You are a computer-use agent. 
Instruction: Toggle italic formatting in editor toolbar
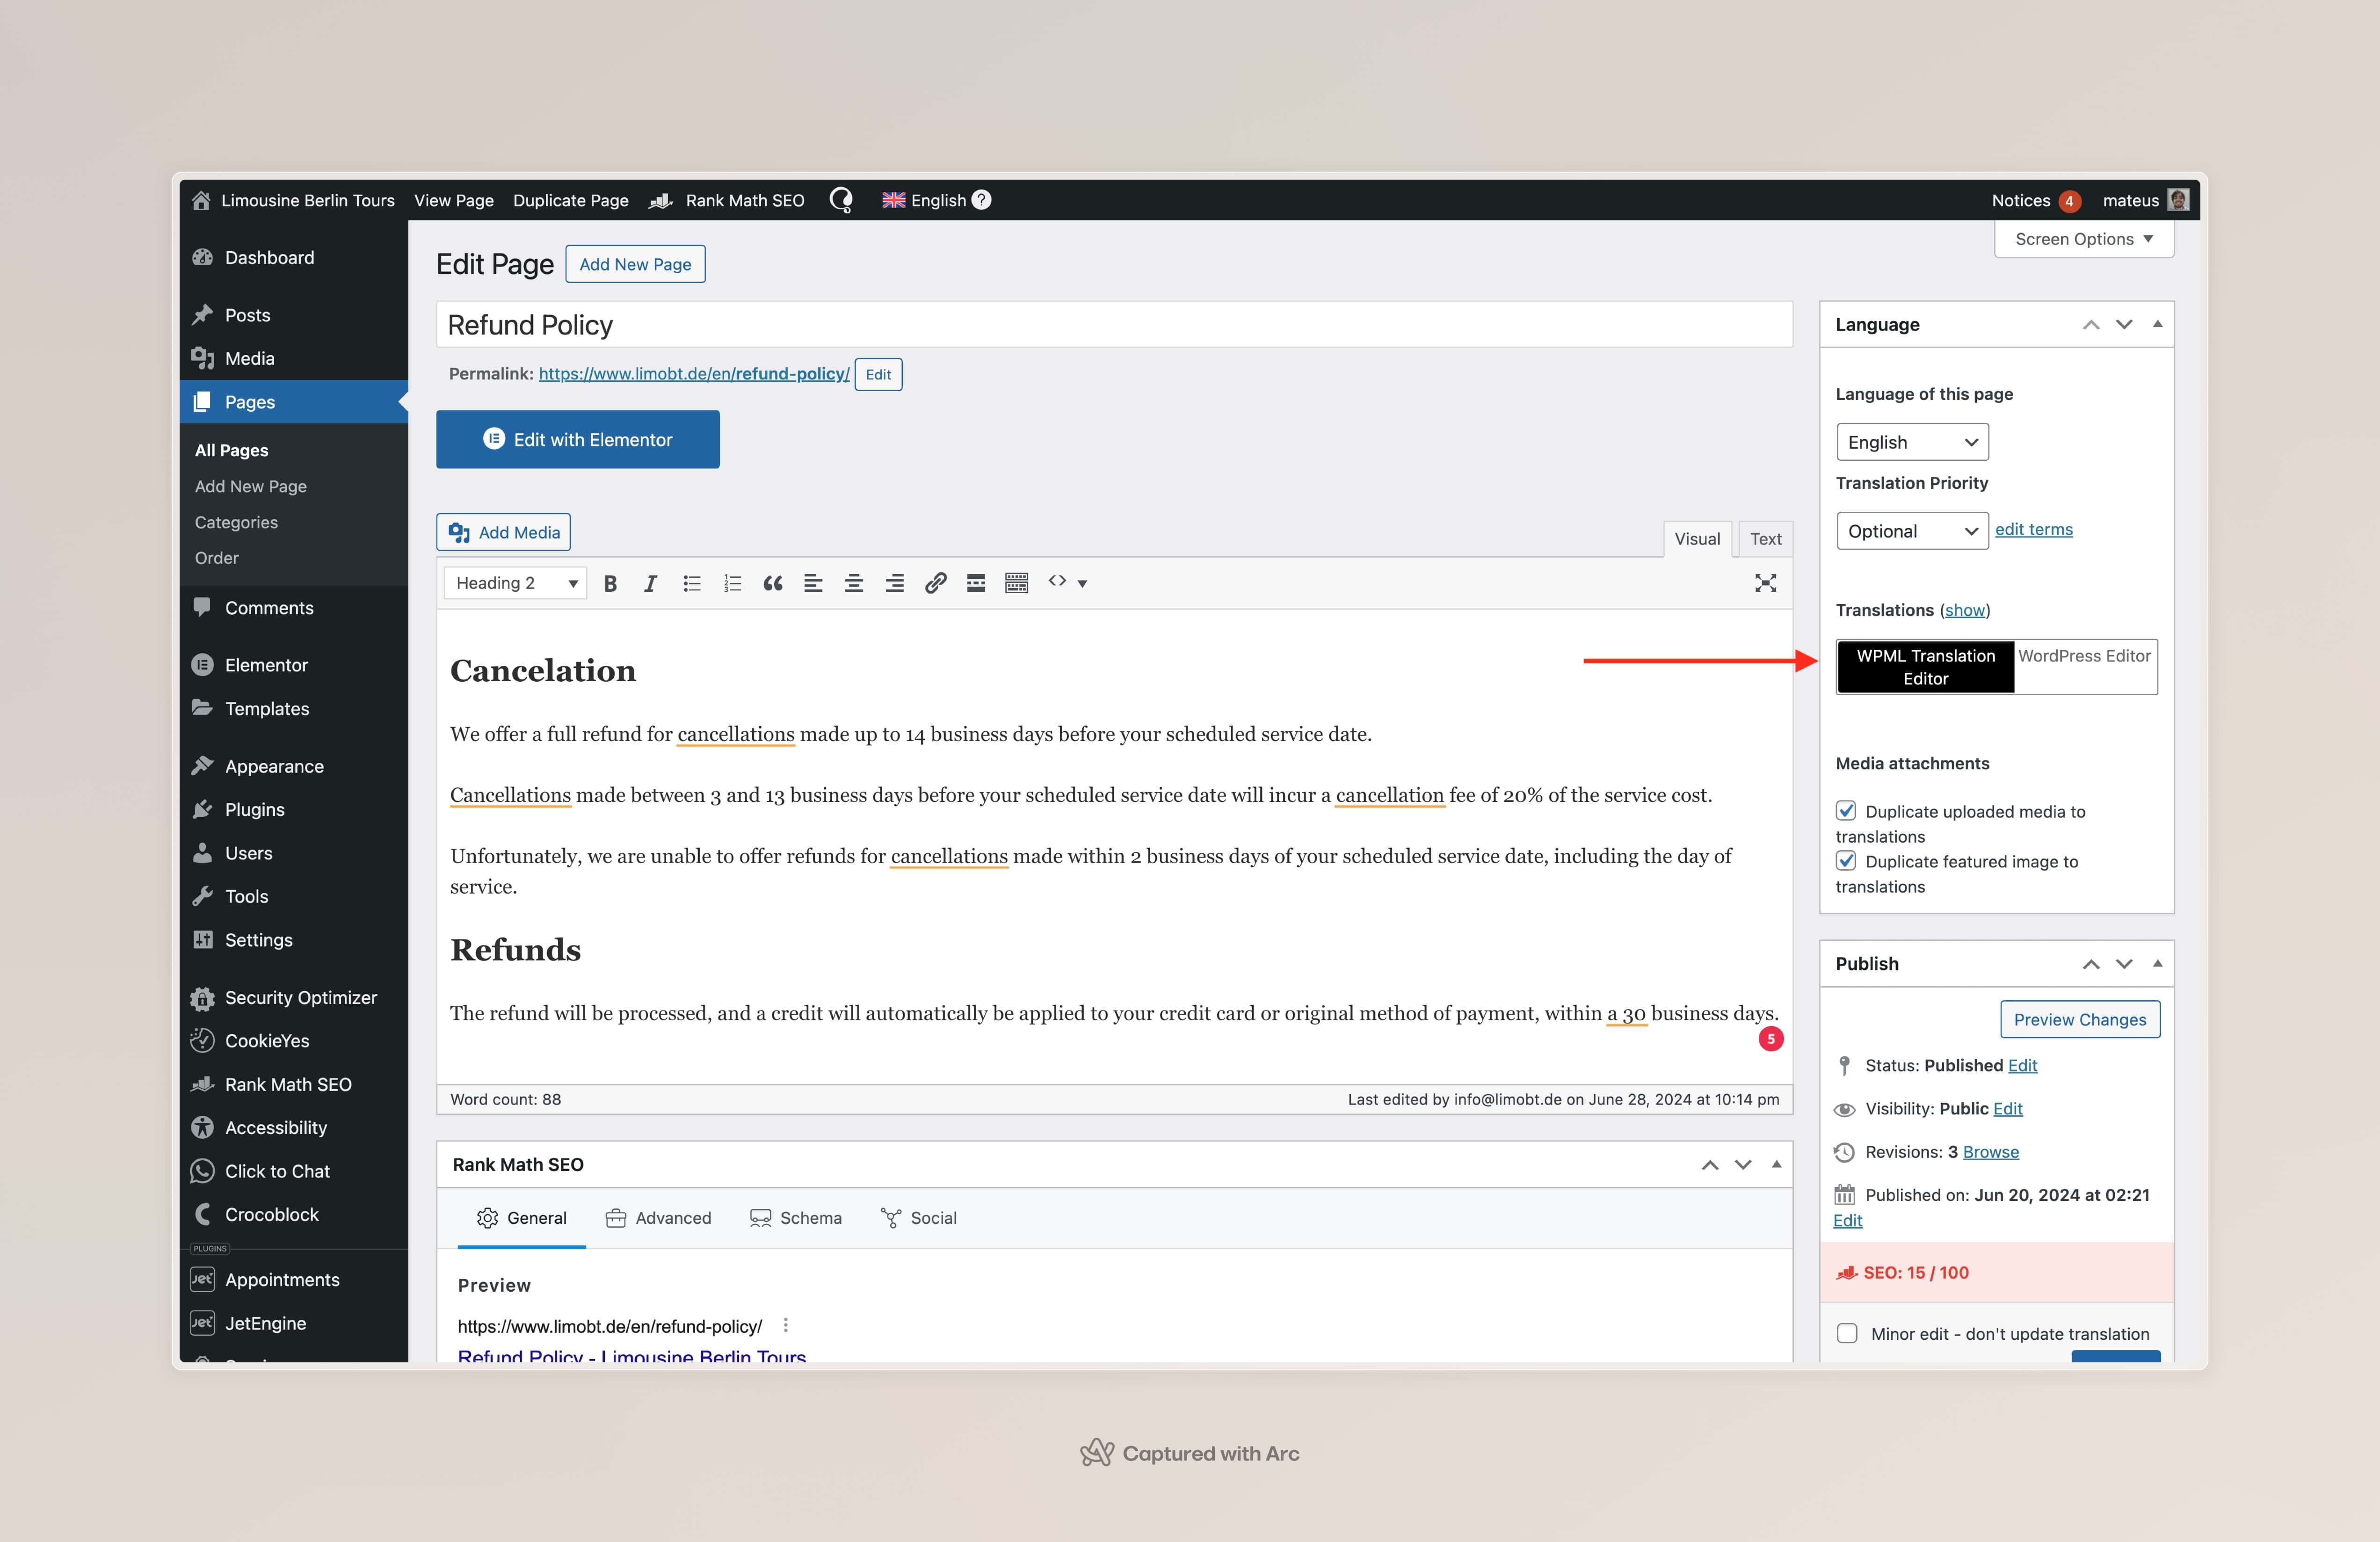tap(650, 583)
